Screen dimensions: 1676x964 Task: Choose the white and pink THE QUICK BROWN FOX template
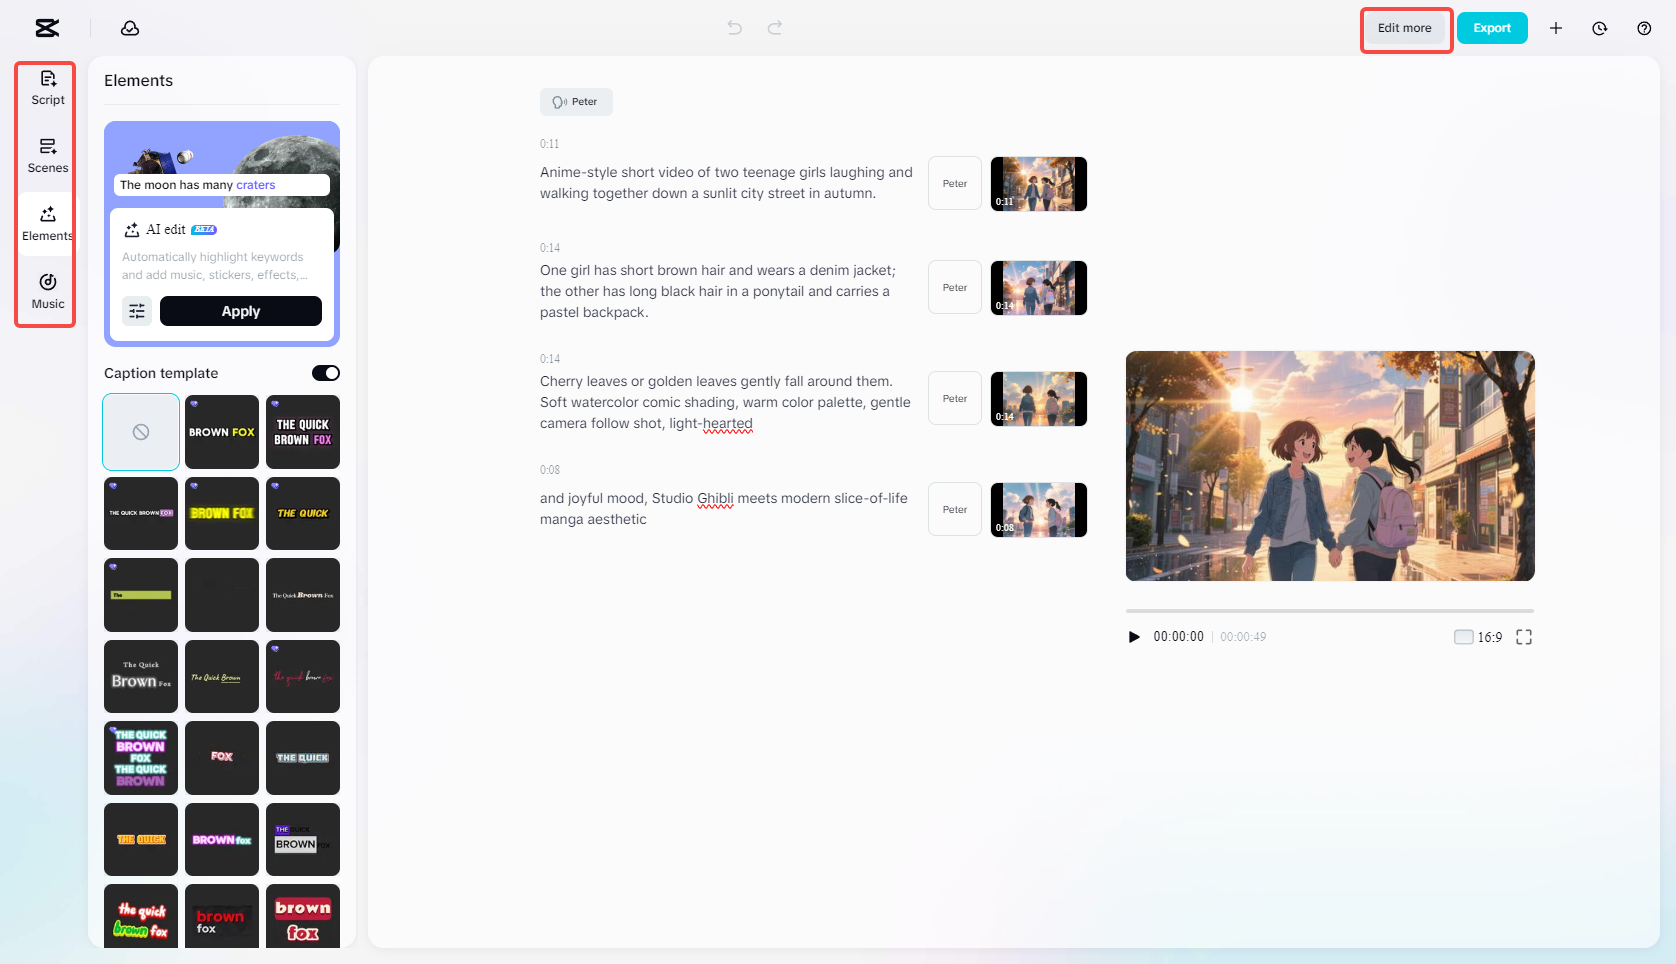pyautogui.click(x=303, y=432)
